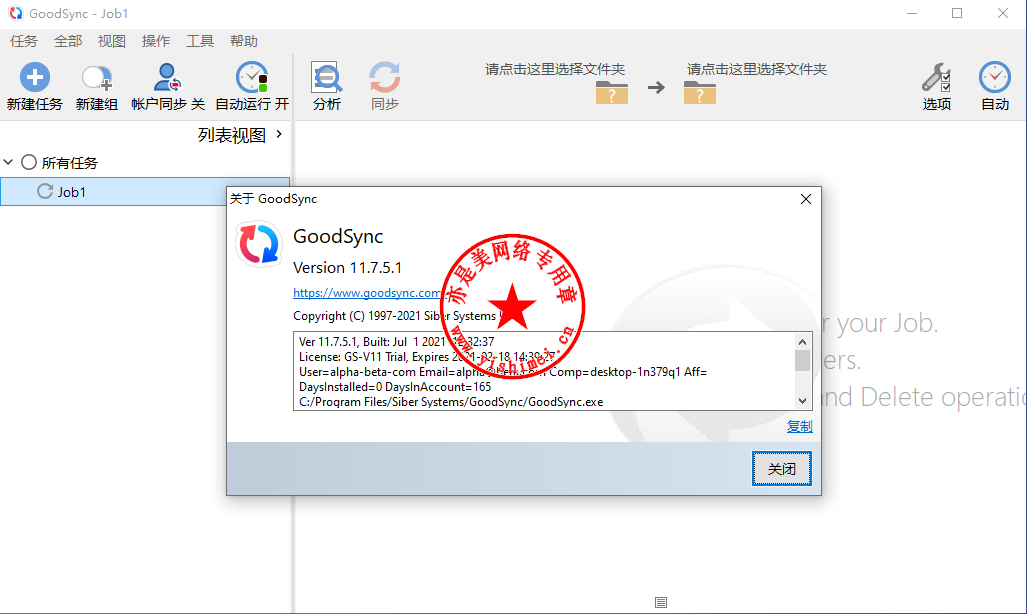The height and width of the screenshot is (614, 1027).
Task: Select the All Jobs (所有任务) radio circle
Action: [29, 163]
